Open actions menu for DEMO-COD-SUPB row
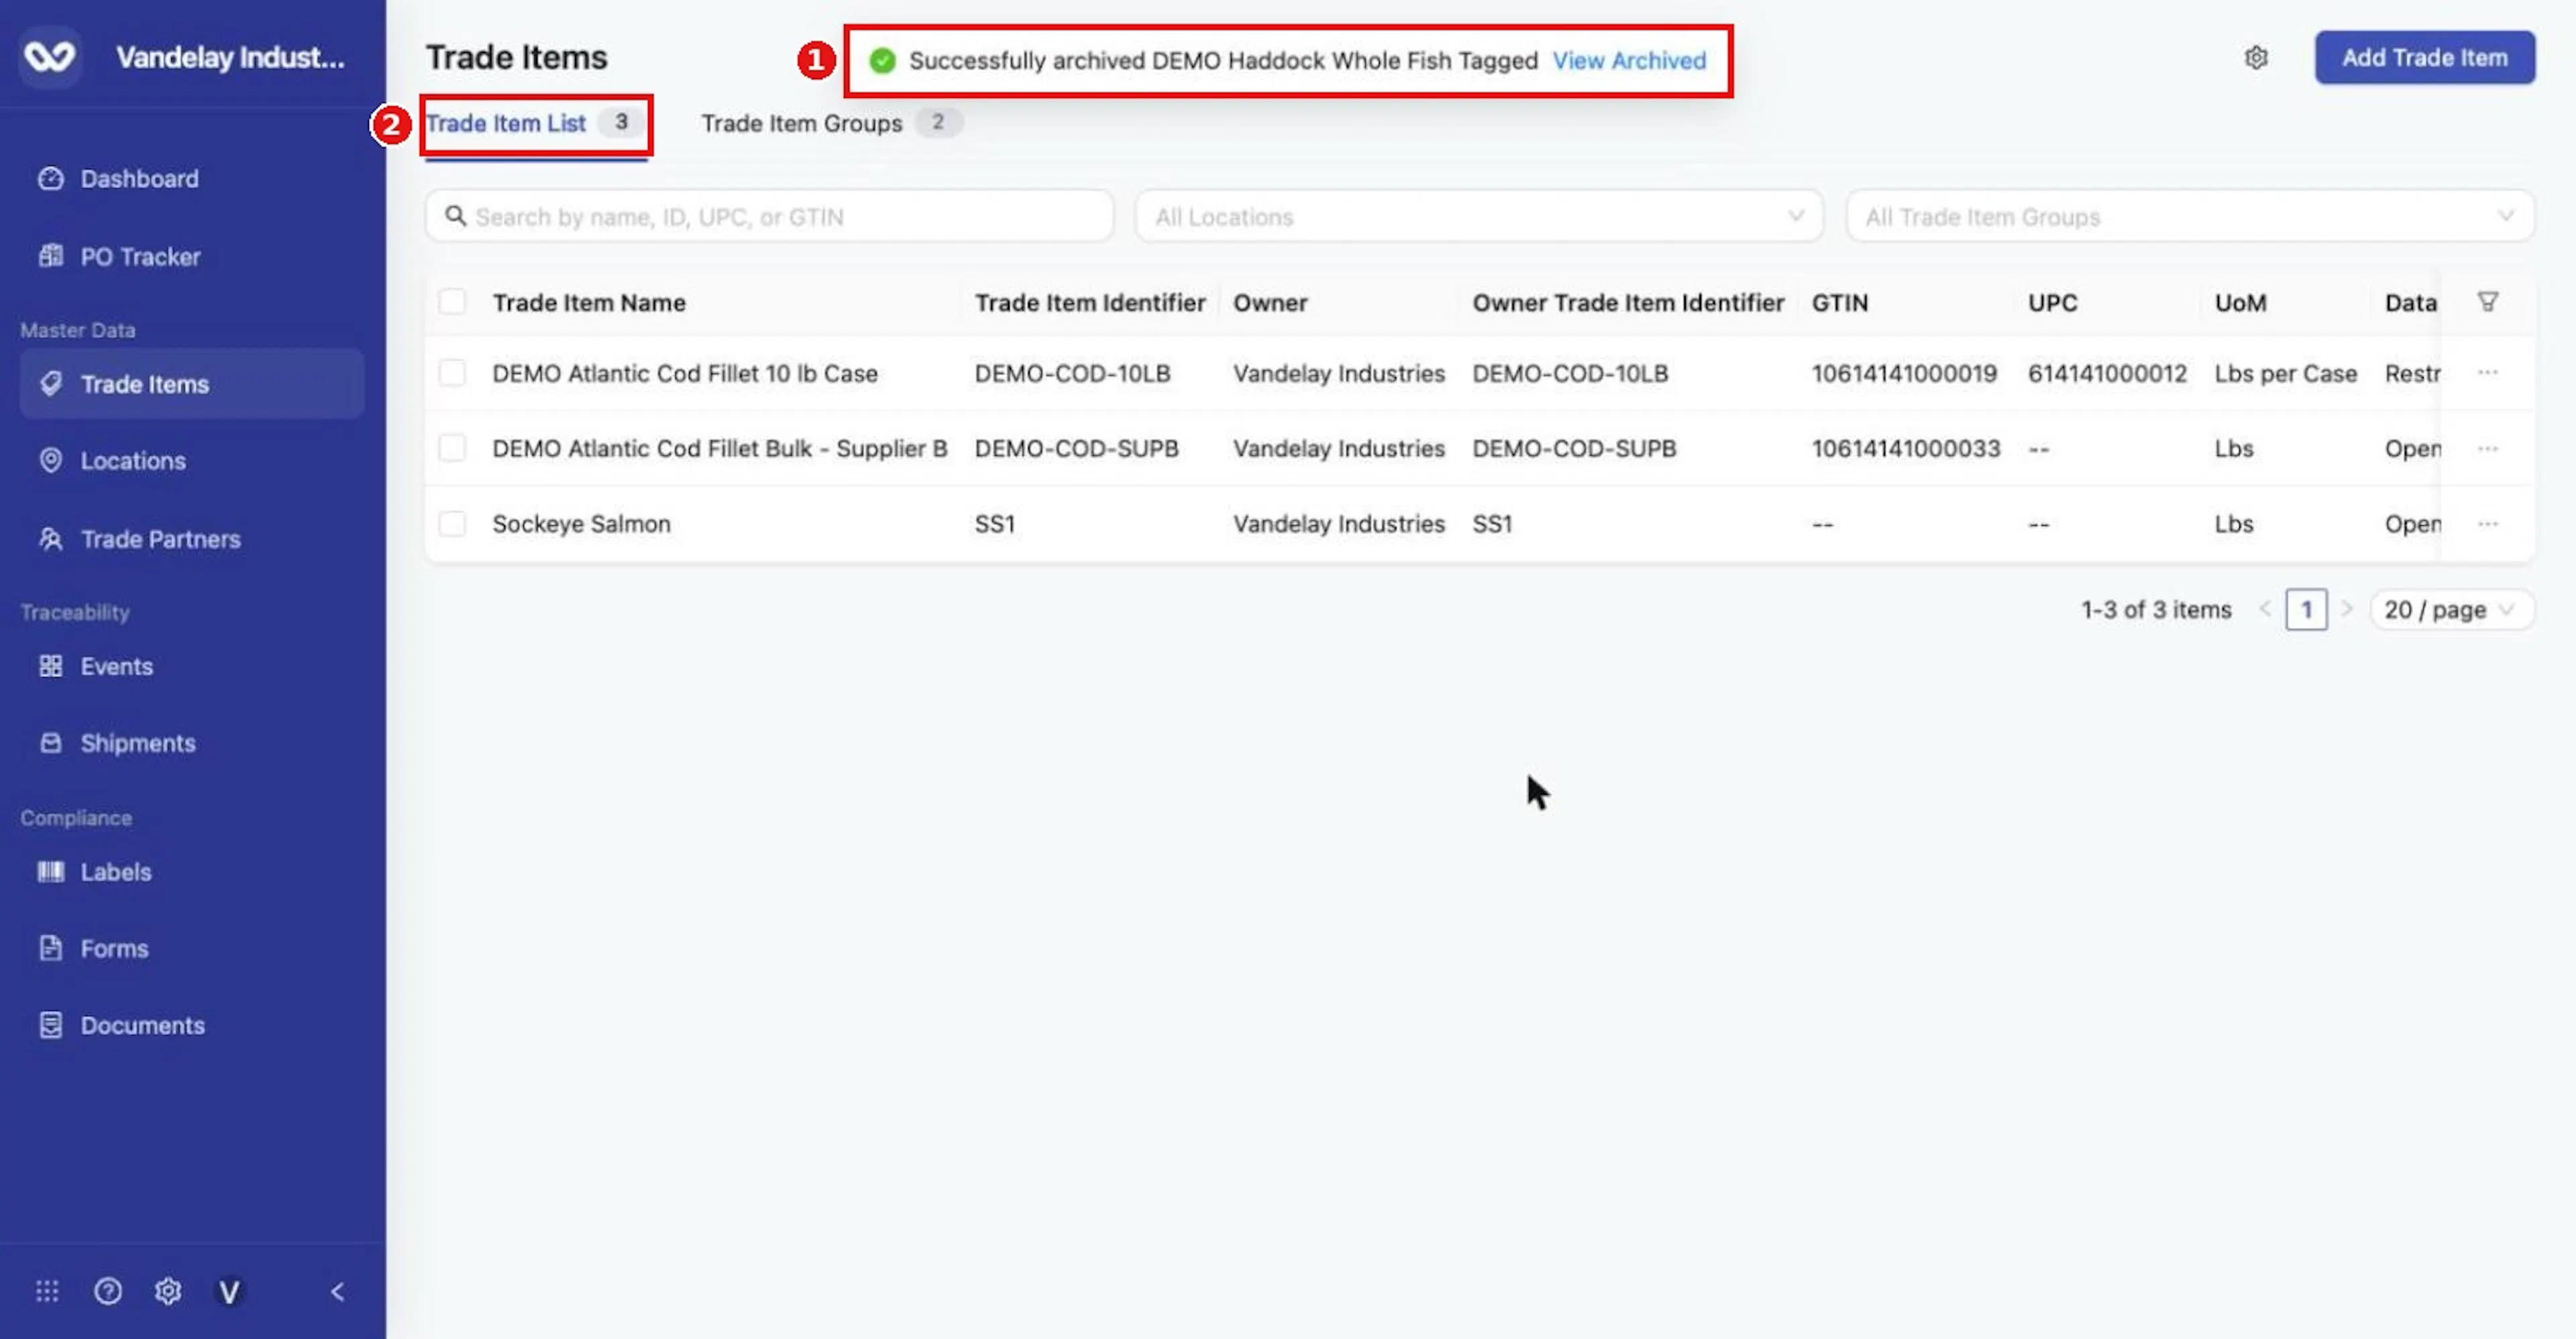This screenshot has width=2576, height=1339. (x=2488, y=448)
